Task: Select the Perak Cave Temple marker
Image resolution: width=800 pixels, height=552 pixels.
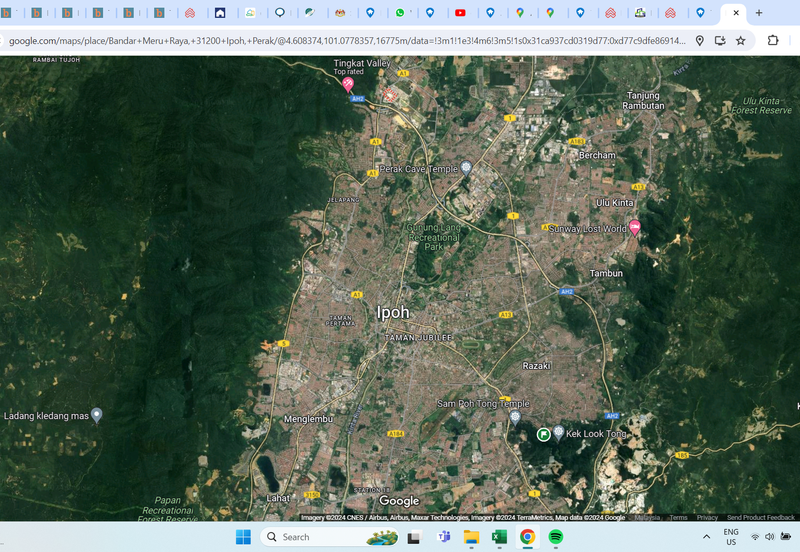Action: coord(466,167)
